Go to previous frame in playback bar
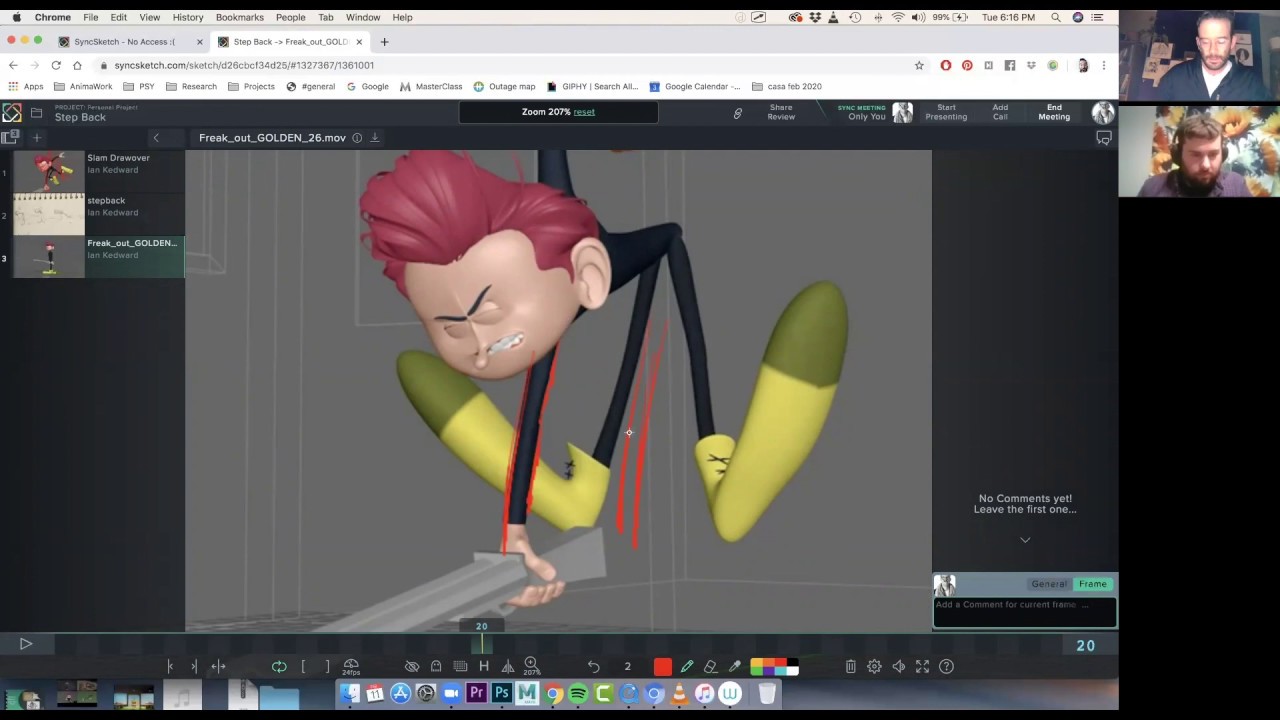Screen dimensions: 1280x720 pyautogui.click(x=170, y=666)
